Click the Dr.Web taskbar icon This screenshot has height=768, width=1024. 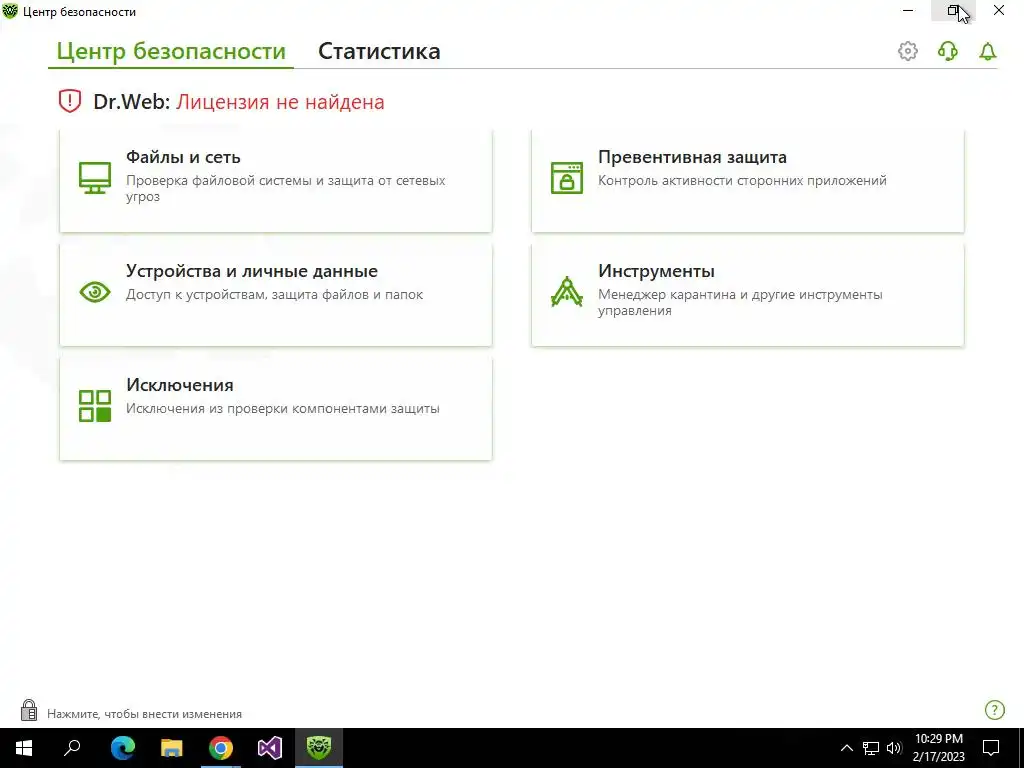pos(319,748)
